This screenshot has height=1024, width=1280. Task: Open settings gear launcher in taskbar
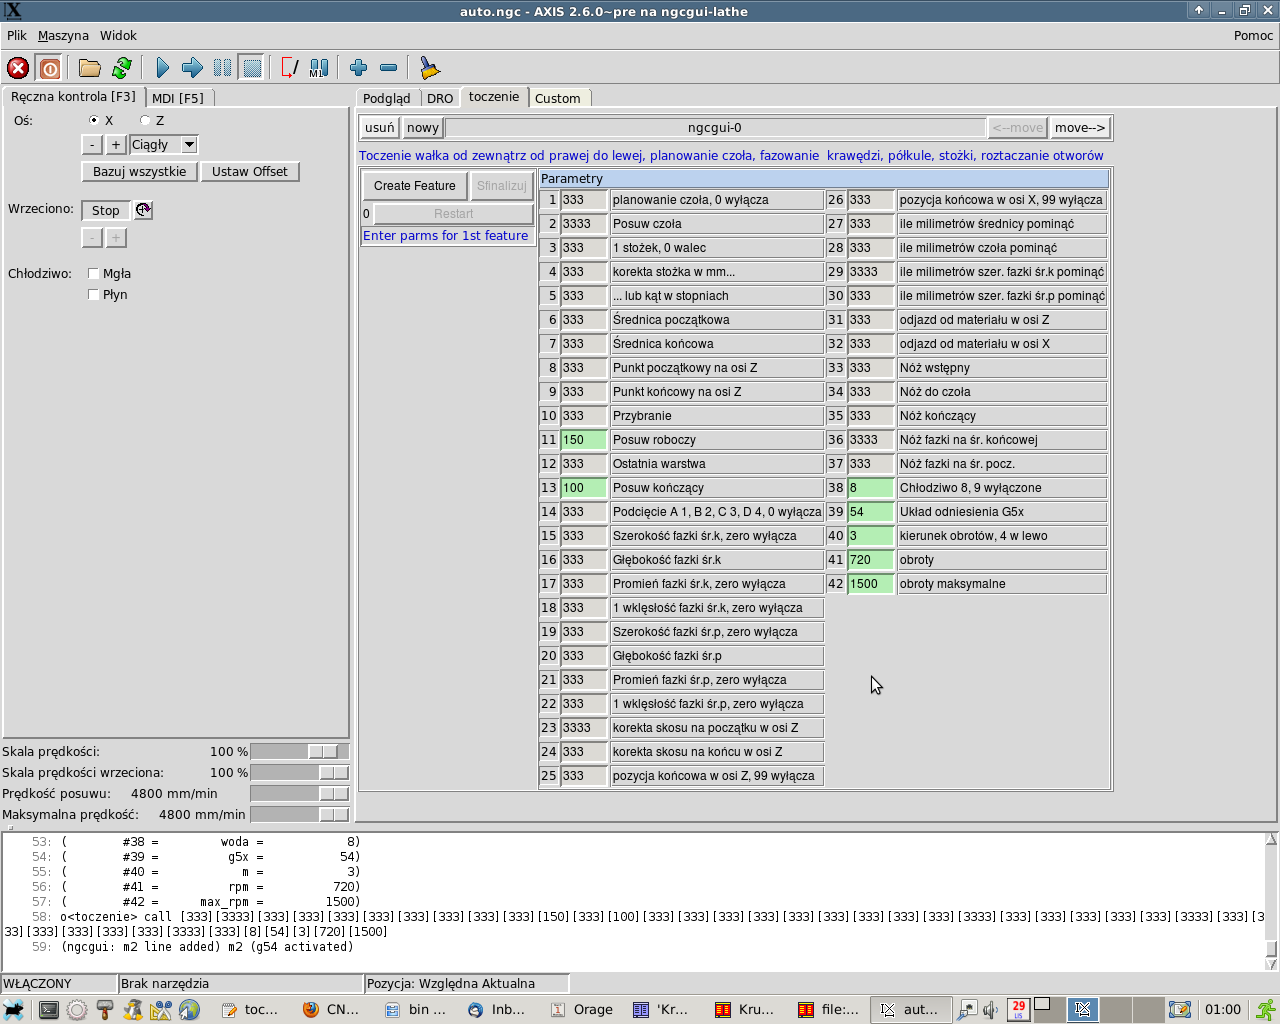click(x=77, y=1010)
